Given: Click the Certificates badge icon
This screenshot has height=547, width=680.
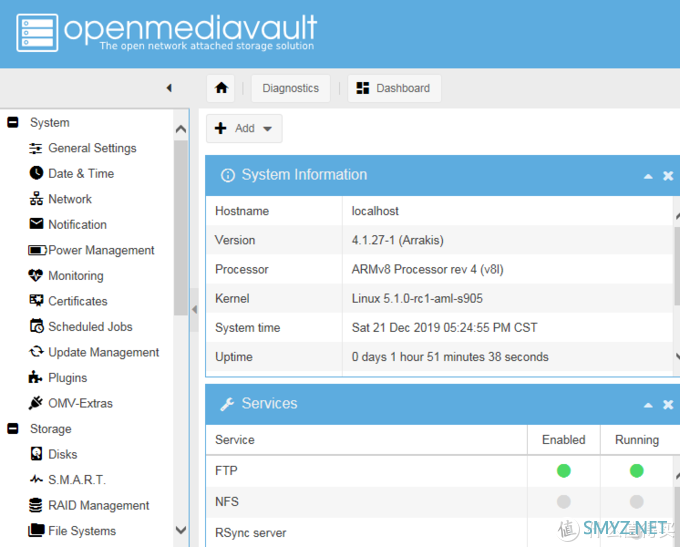Looking at the screenshot, I should point(36,300).
